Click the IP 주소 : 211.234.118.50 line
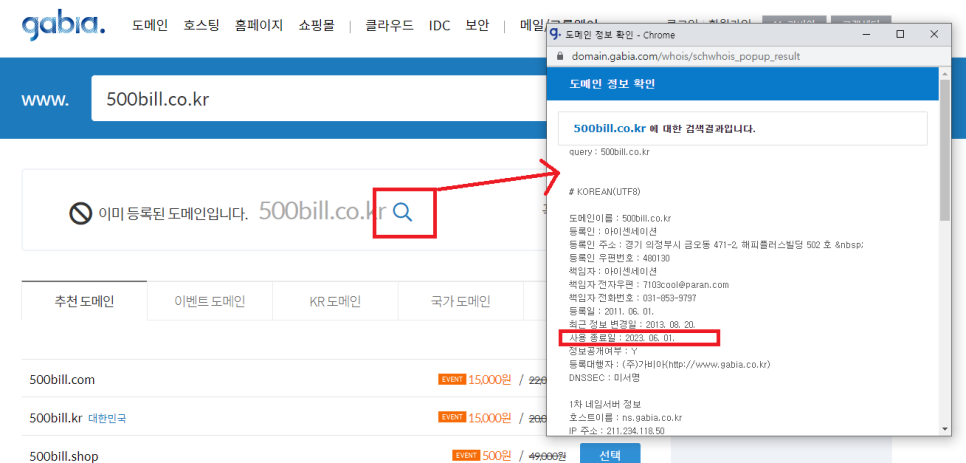 click(616, 430)
